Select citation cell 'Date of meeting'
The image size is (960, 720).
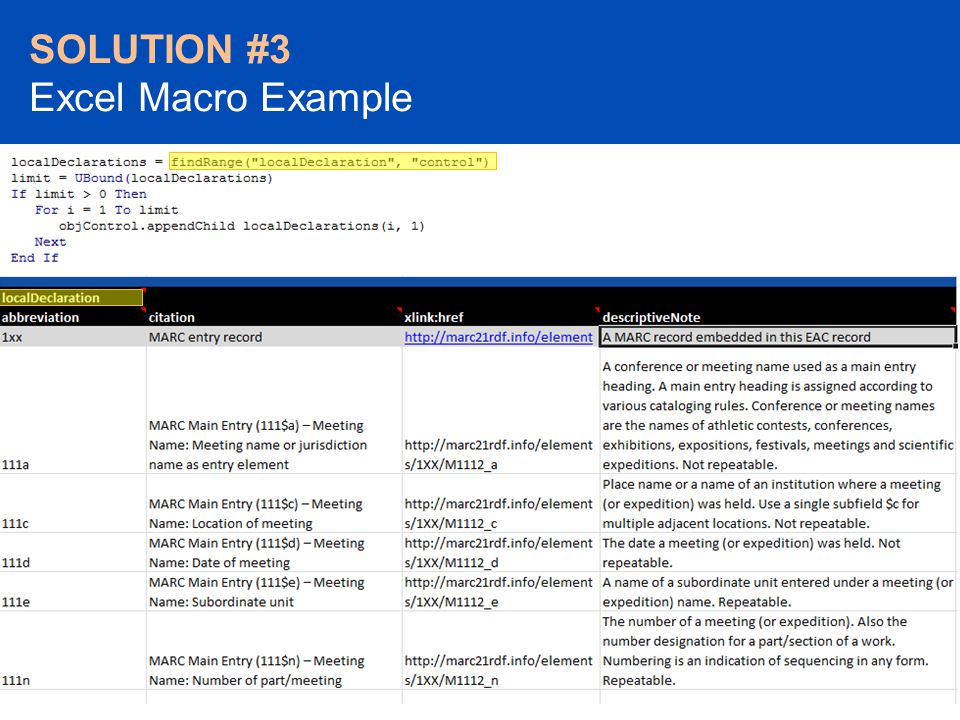(x=274, y=552)
